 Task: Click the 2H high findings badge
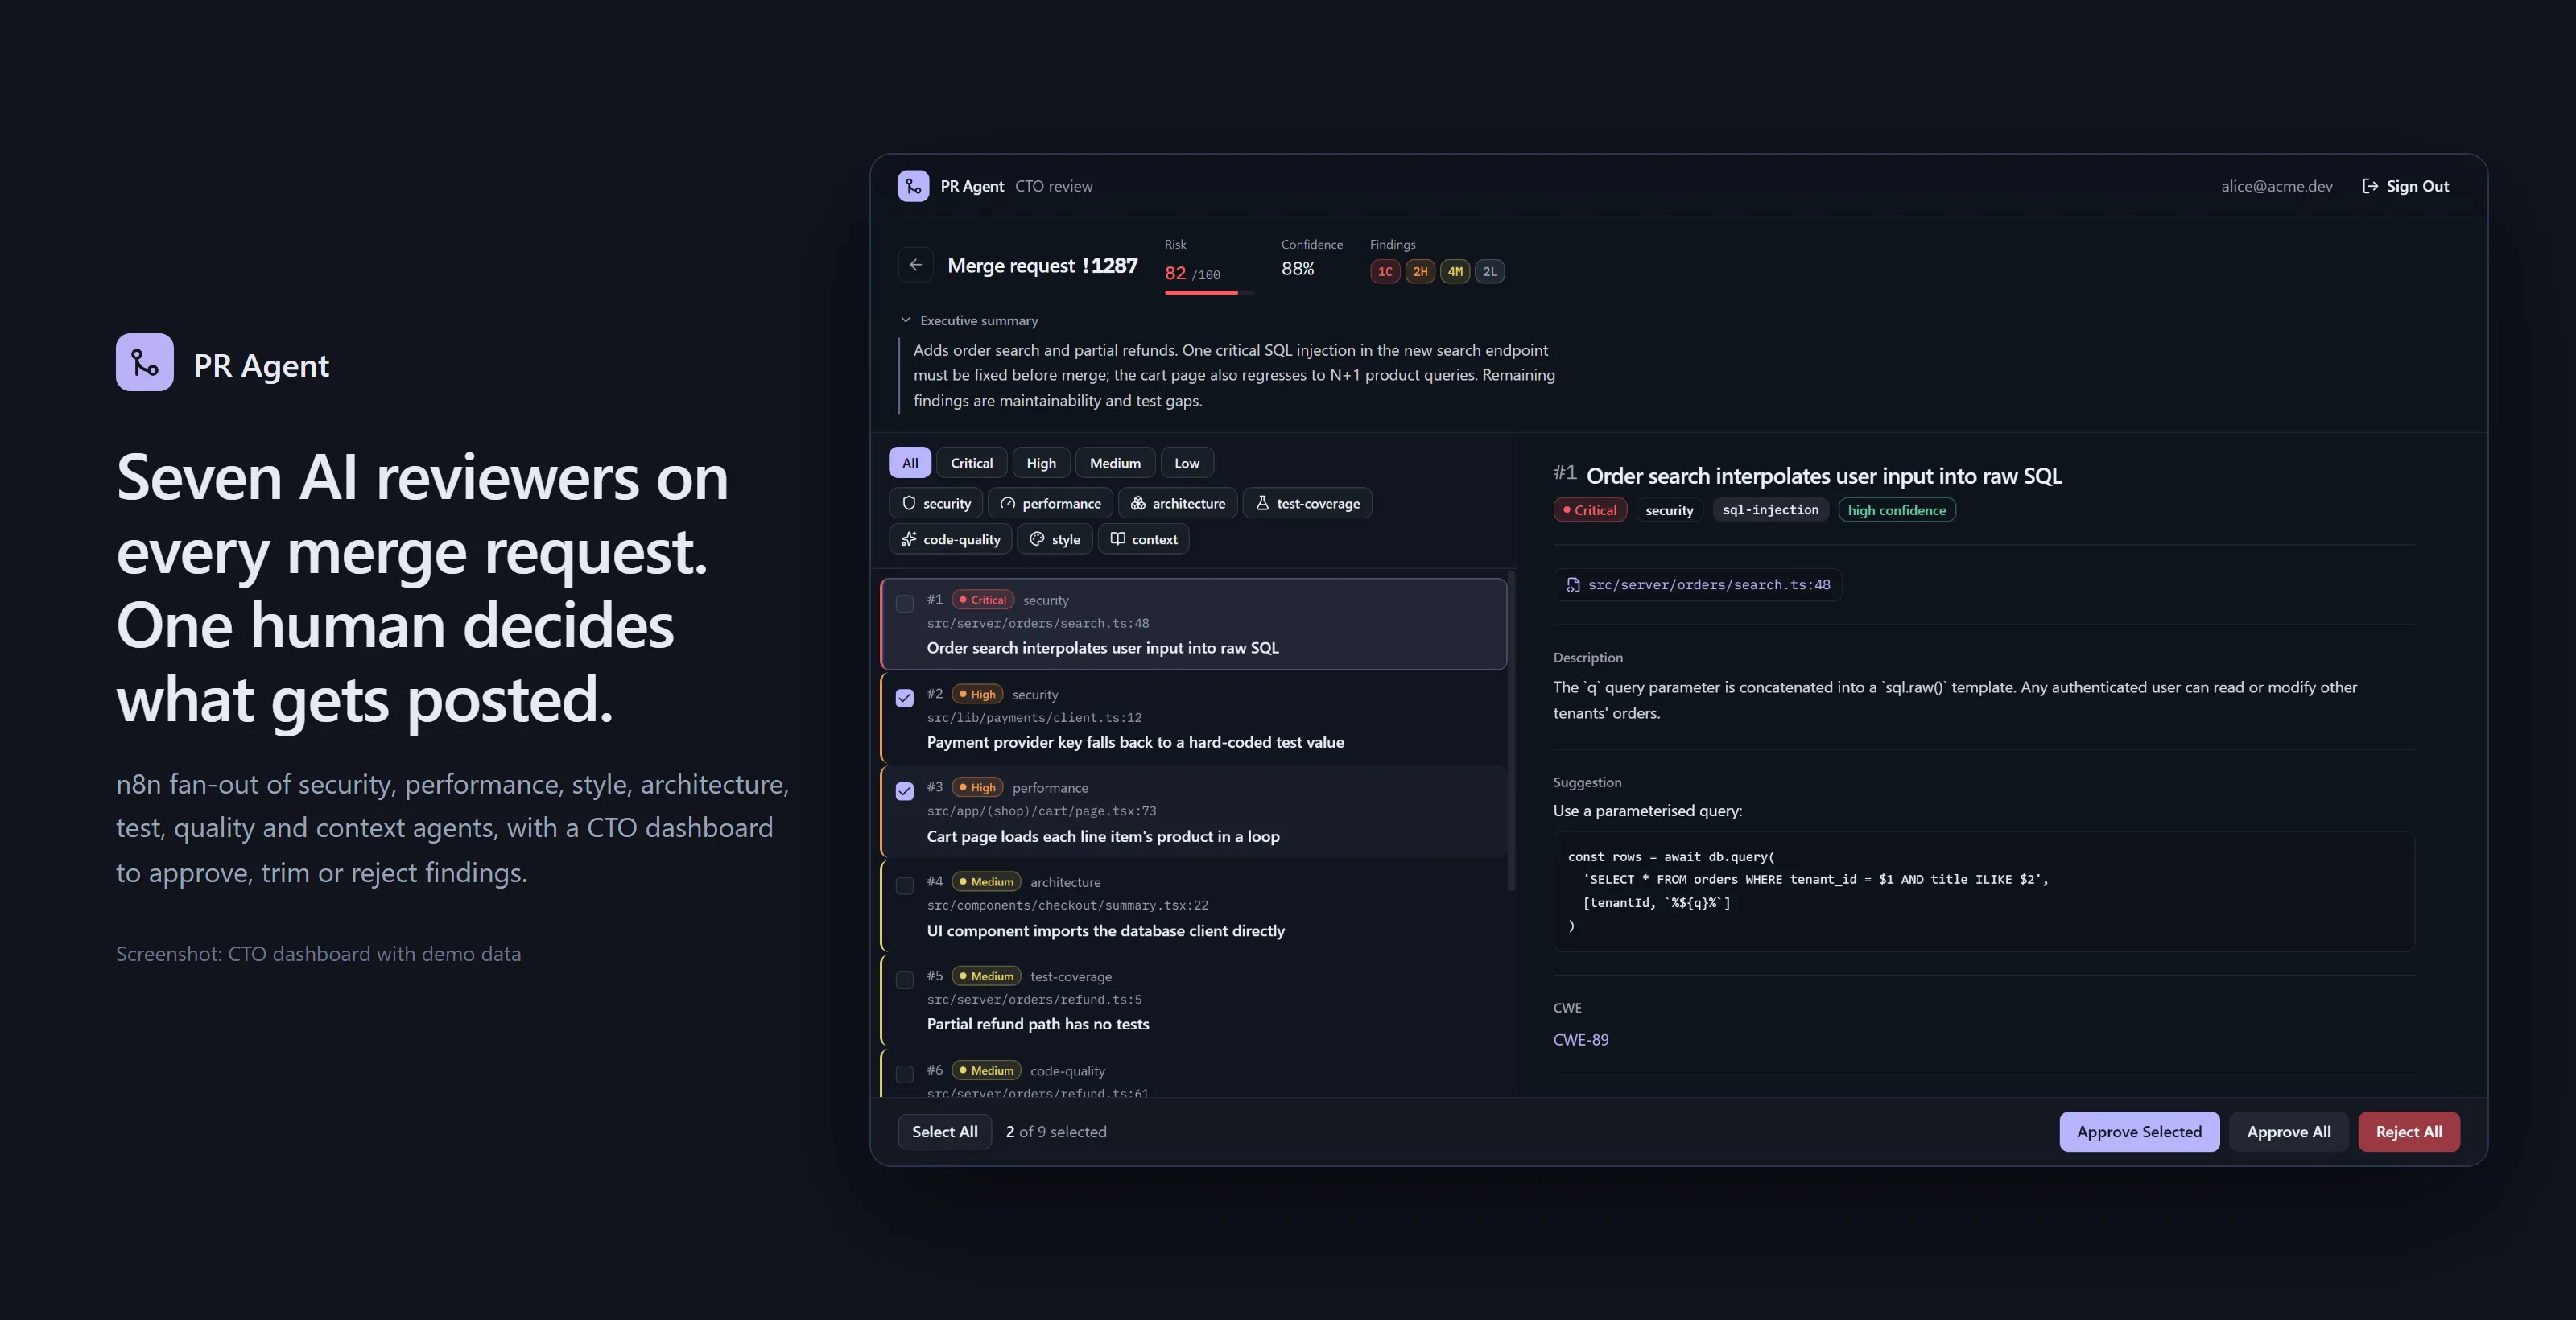point(1420,271)
